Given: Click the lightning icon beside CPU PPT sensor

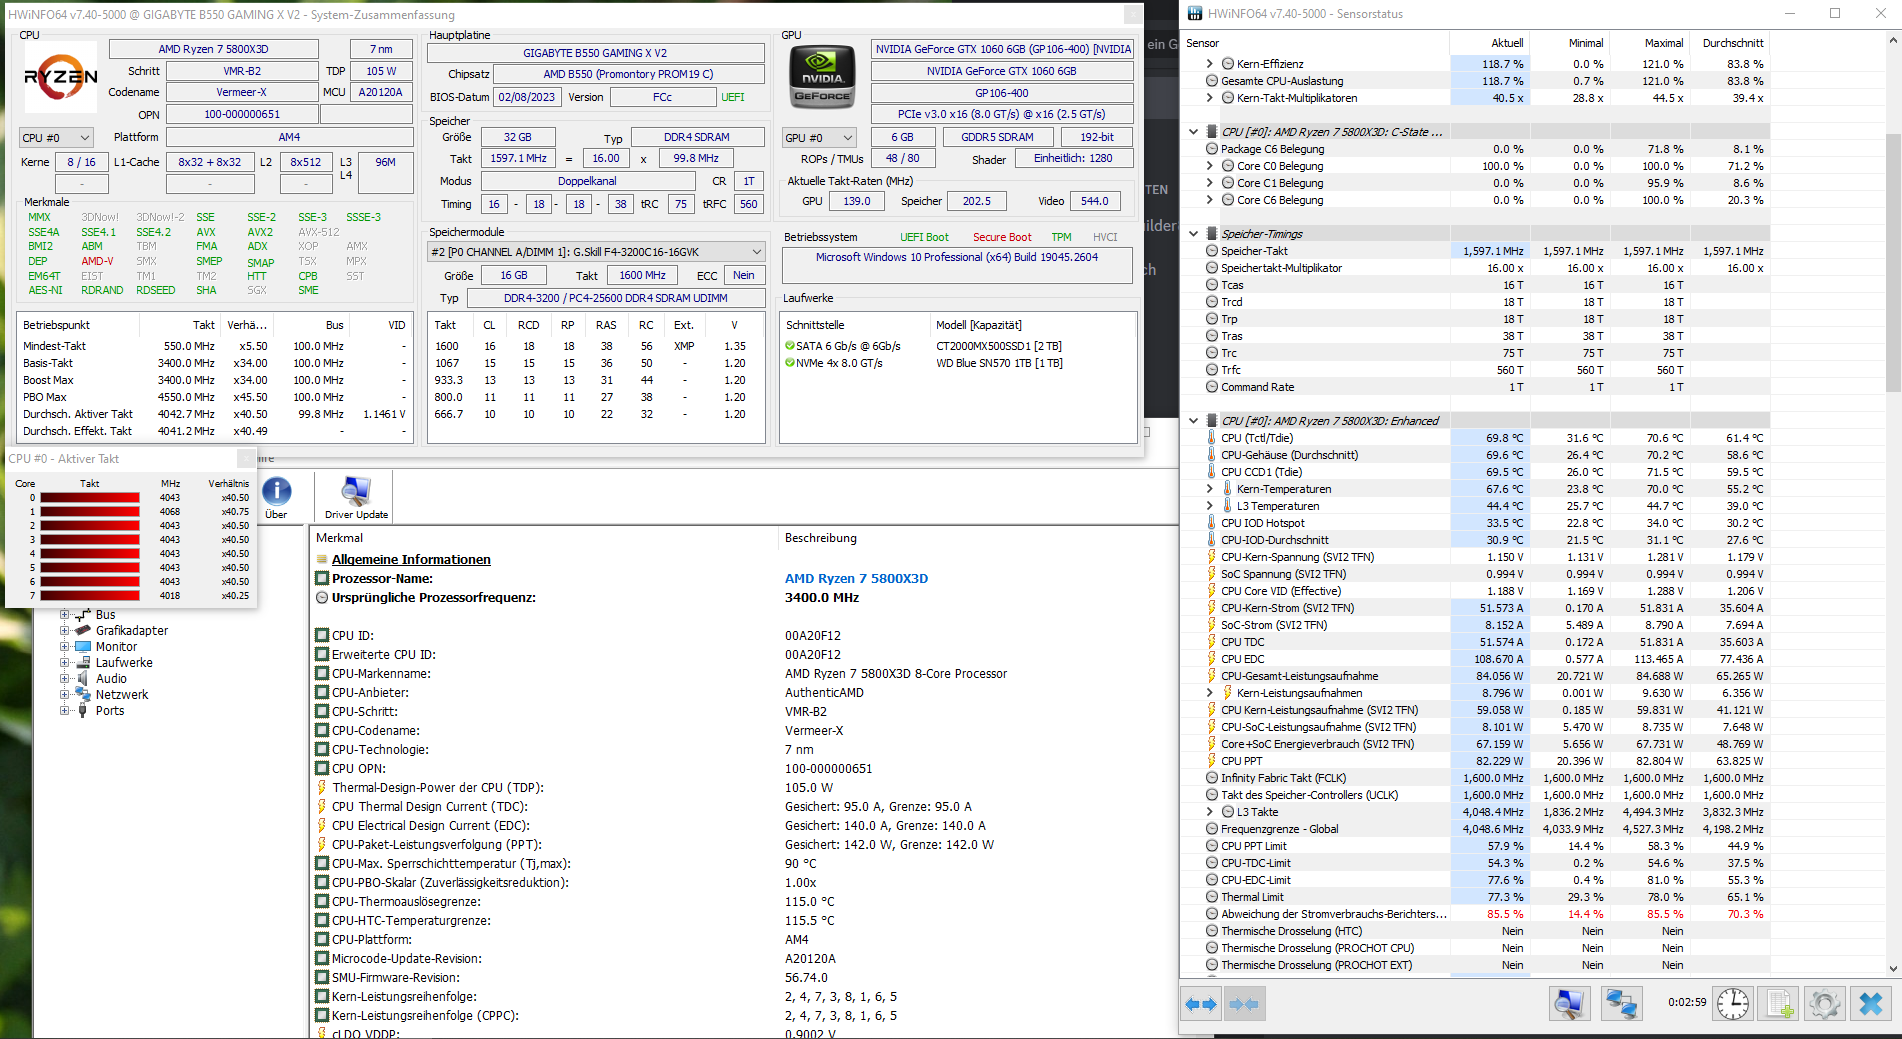Looking at the screenshot, I should (x=1212, y=761).
